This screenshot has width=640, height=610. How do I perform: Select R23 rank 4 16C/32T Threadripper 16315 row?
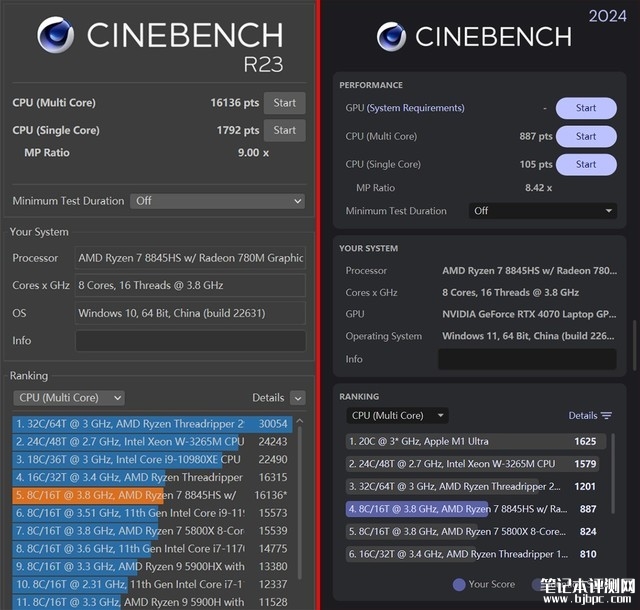[x=152, y=477]
